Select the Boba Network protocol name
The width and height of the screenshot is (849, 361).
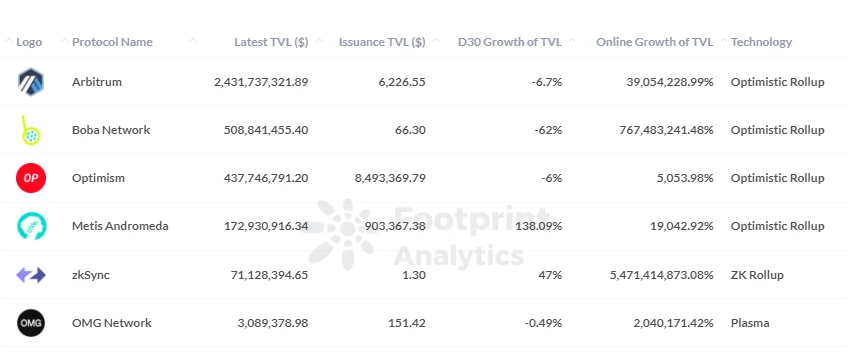[x=111, y=130]
